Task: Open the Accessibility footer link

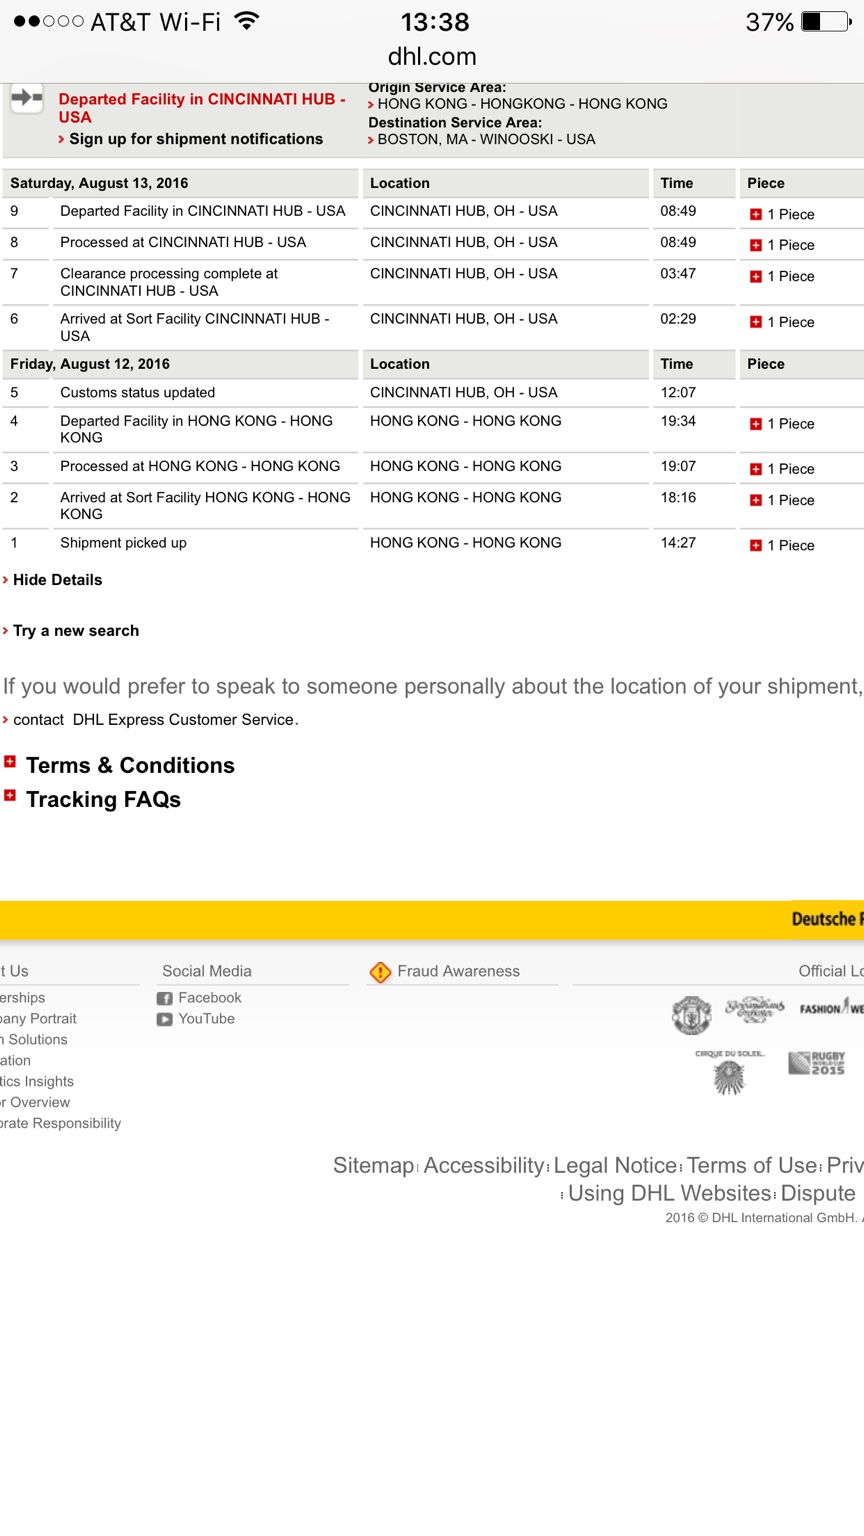Action: tap(484, 1166)
